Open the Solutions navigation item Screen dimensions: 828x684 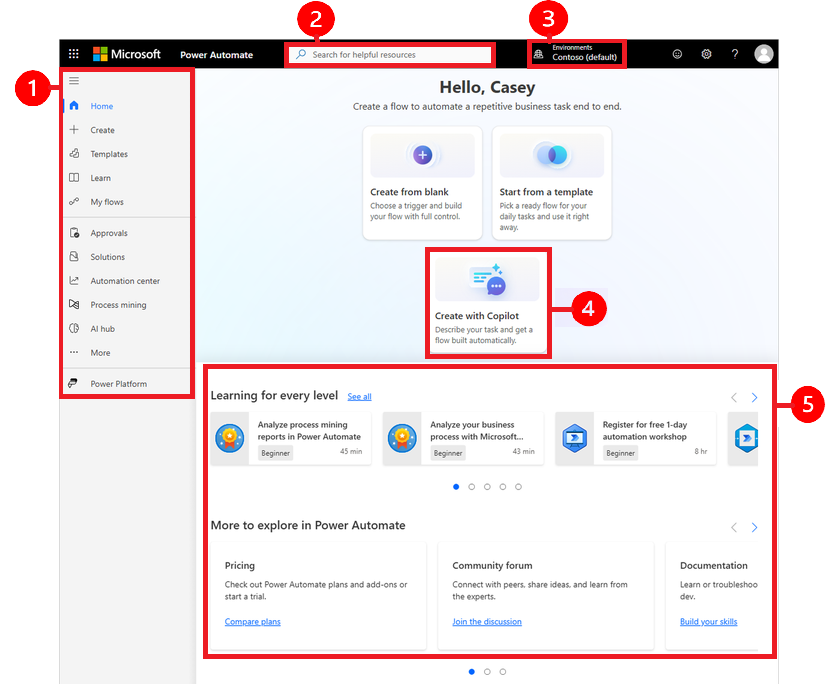[x=126, y=257]
